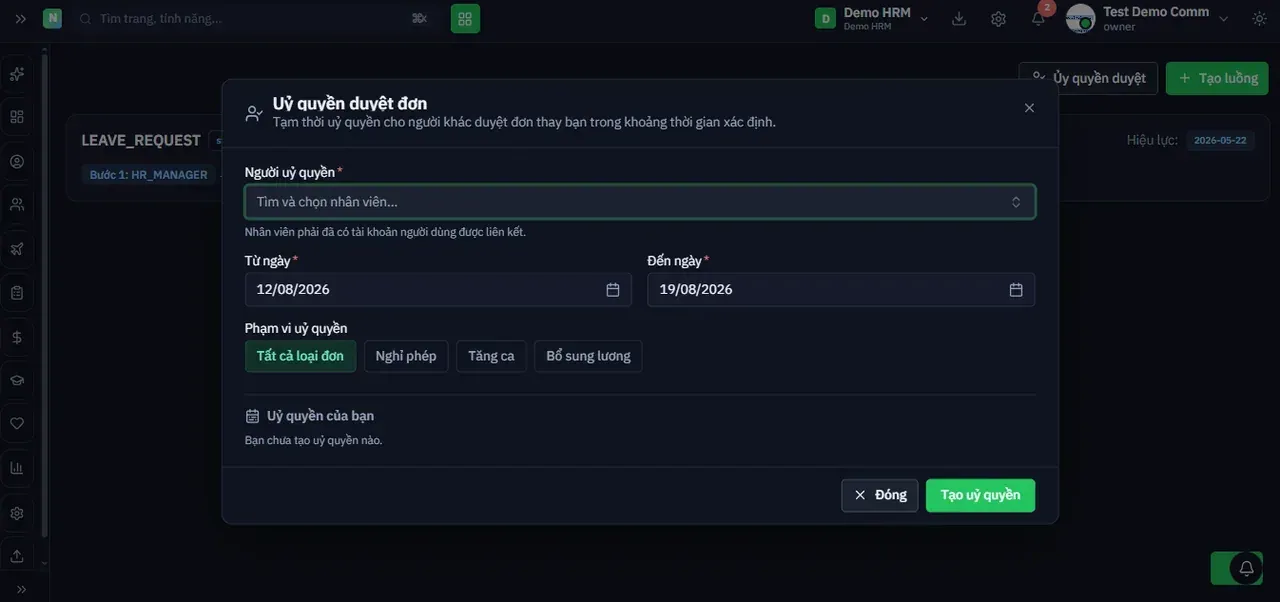Open the graduation cap training sidebar icon
1280x602 pixels.
[17, 380]
